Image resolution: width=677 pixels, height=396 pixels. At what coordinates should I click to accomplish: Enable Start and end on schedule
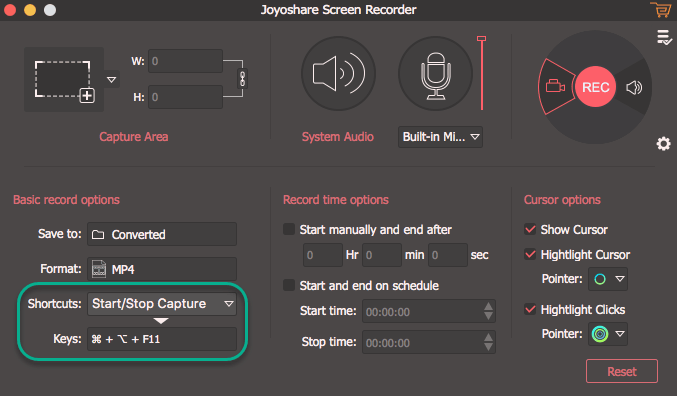point(289,285)
